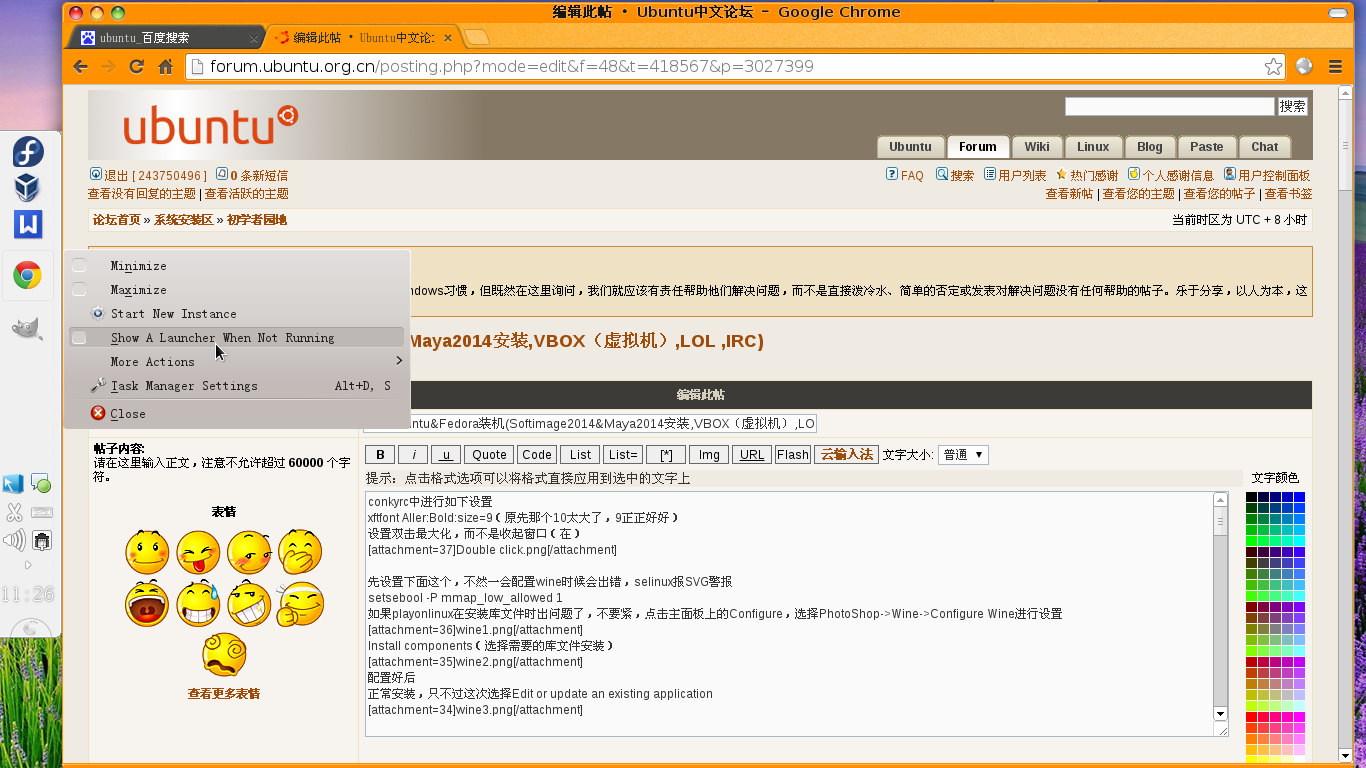Image resolution: width=1366 pixels, height=768 pixels.
Task: Bookmark this page with star icon
Action: tap(1273, 67)
